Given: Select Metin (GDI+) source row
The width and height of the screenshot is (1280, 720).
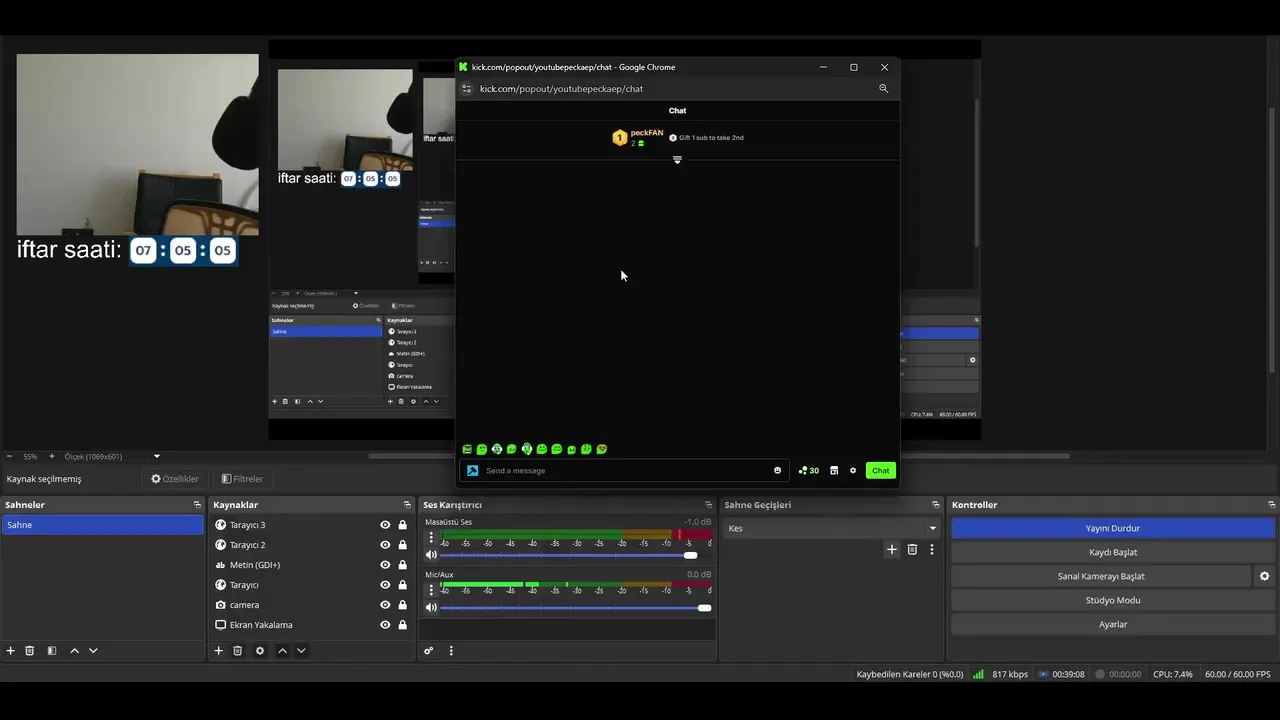Looking at the screenshot, I should [x=311, y=565].
